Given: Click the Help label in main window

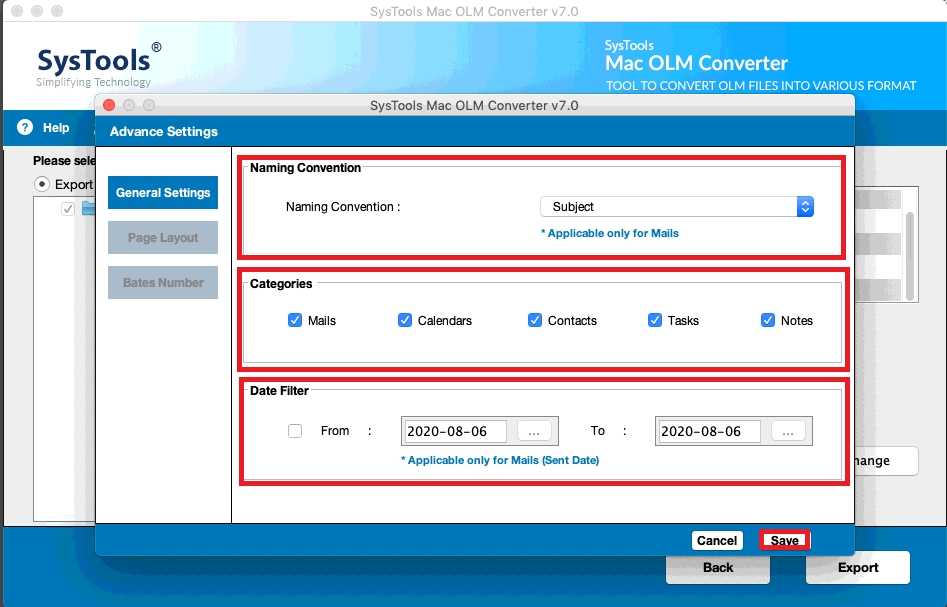Looking at the screenshot, I should pos(56,127).
